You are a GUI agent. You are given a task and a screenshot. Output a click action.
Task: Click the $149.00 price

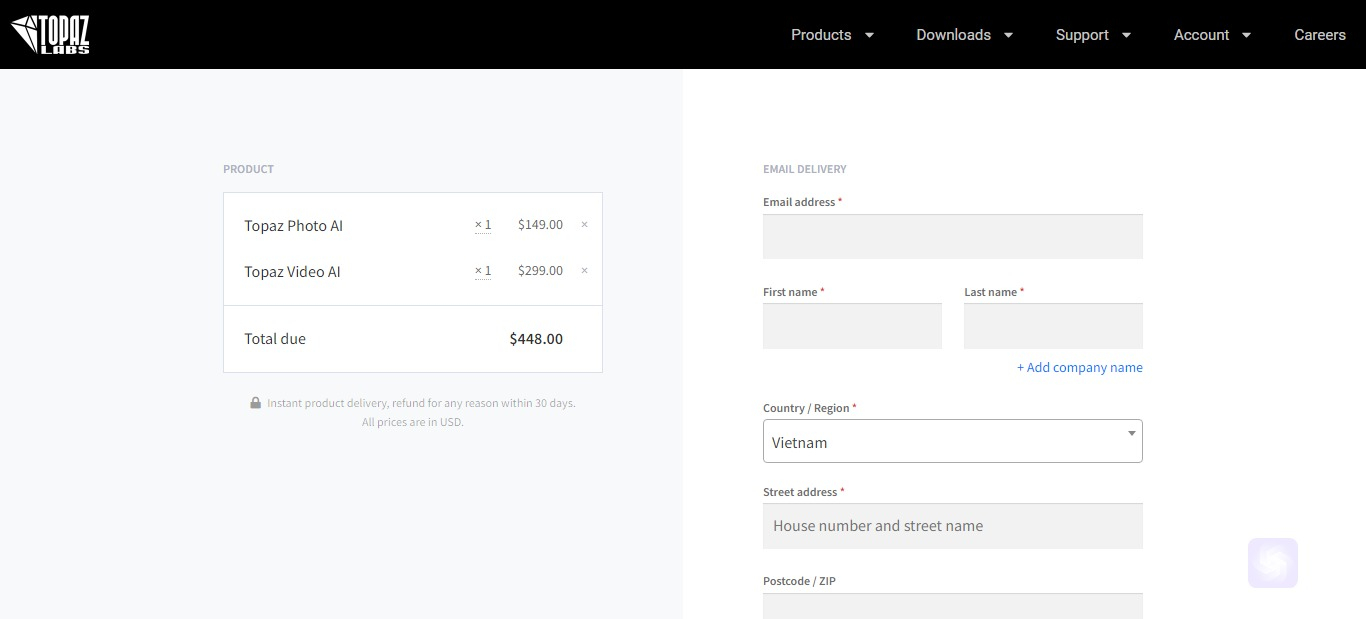coord(540,225)
